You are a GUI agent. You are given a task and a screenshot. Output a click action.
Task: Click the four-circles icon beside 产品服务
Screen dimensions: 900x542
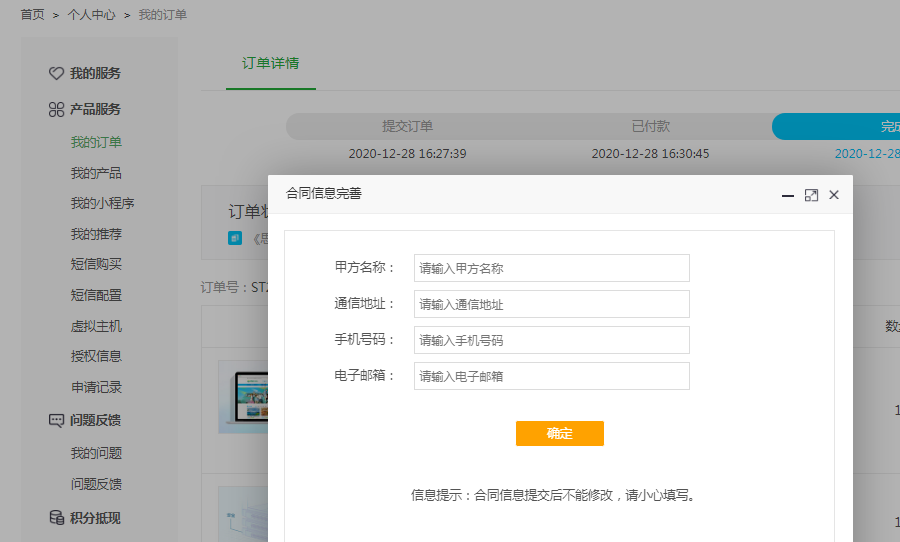pyautogui.click(x=57, y=109)
